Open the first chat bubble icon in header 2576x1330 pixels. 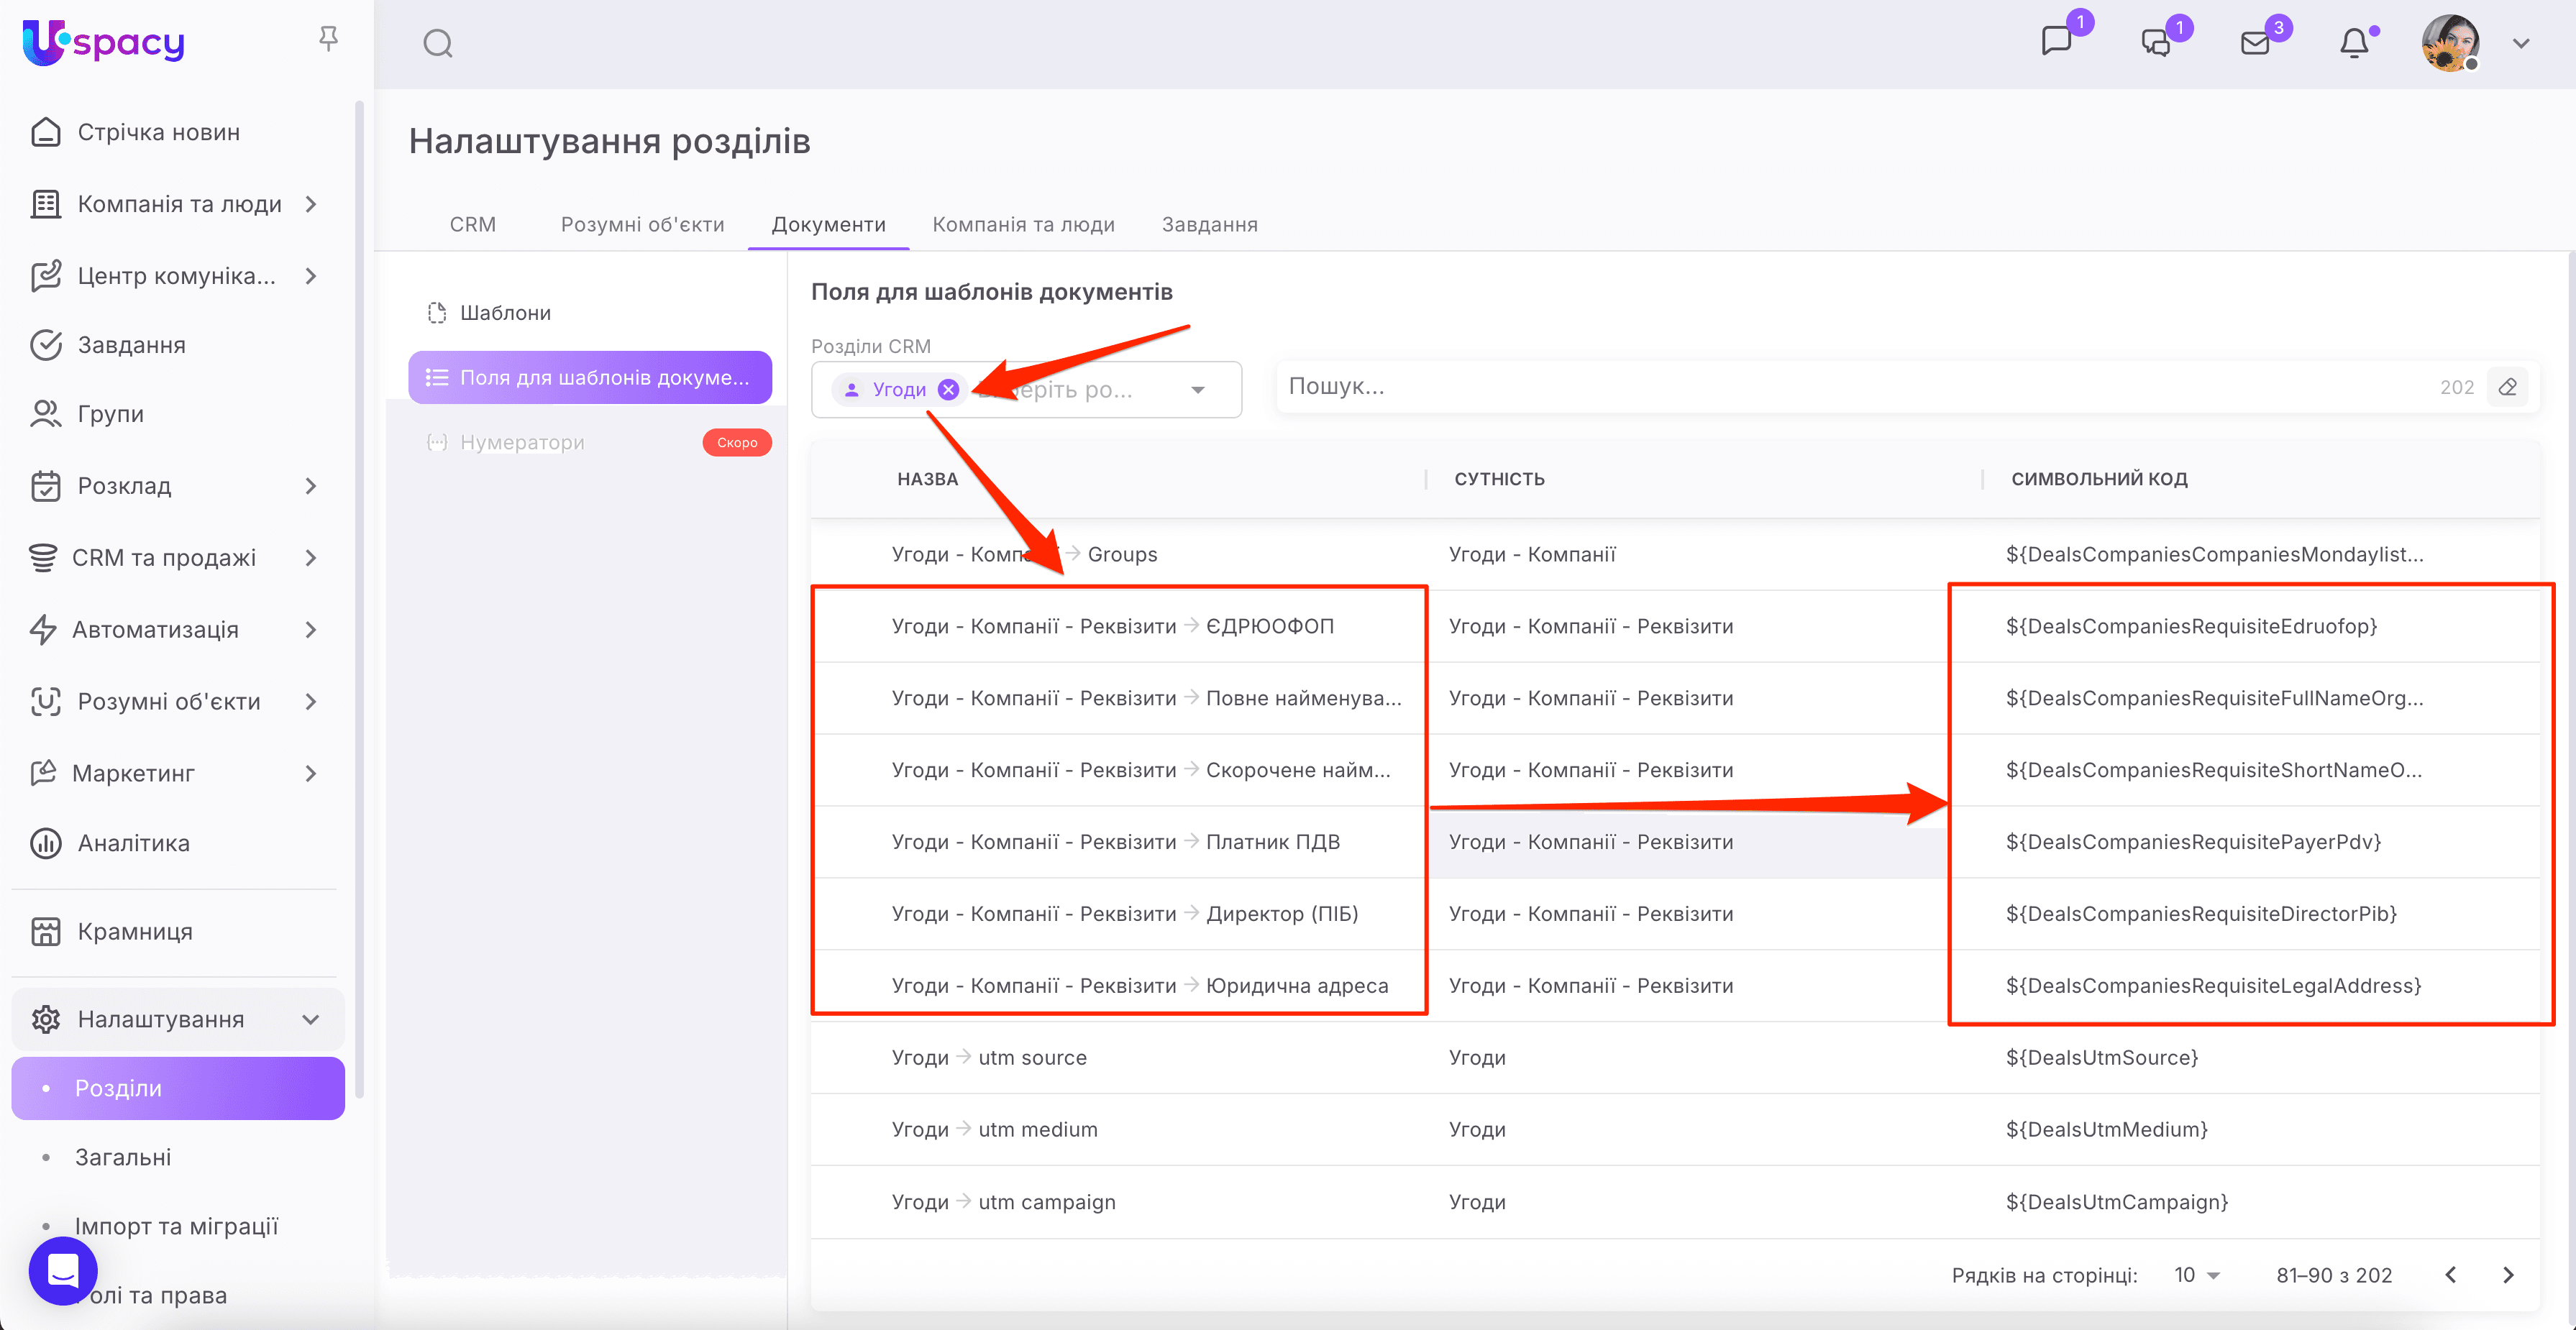[2056, 42]
